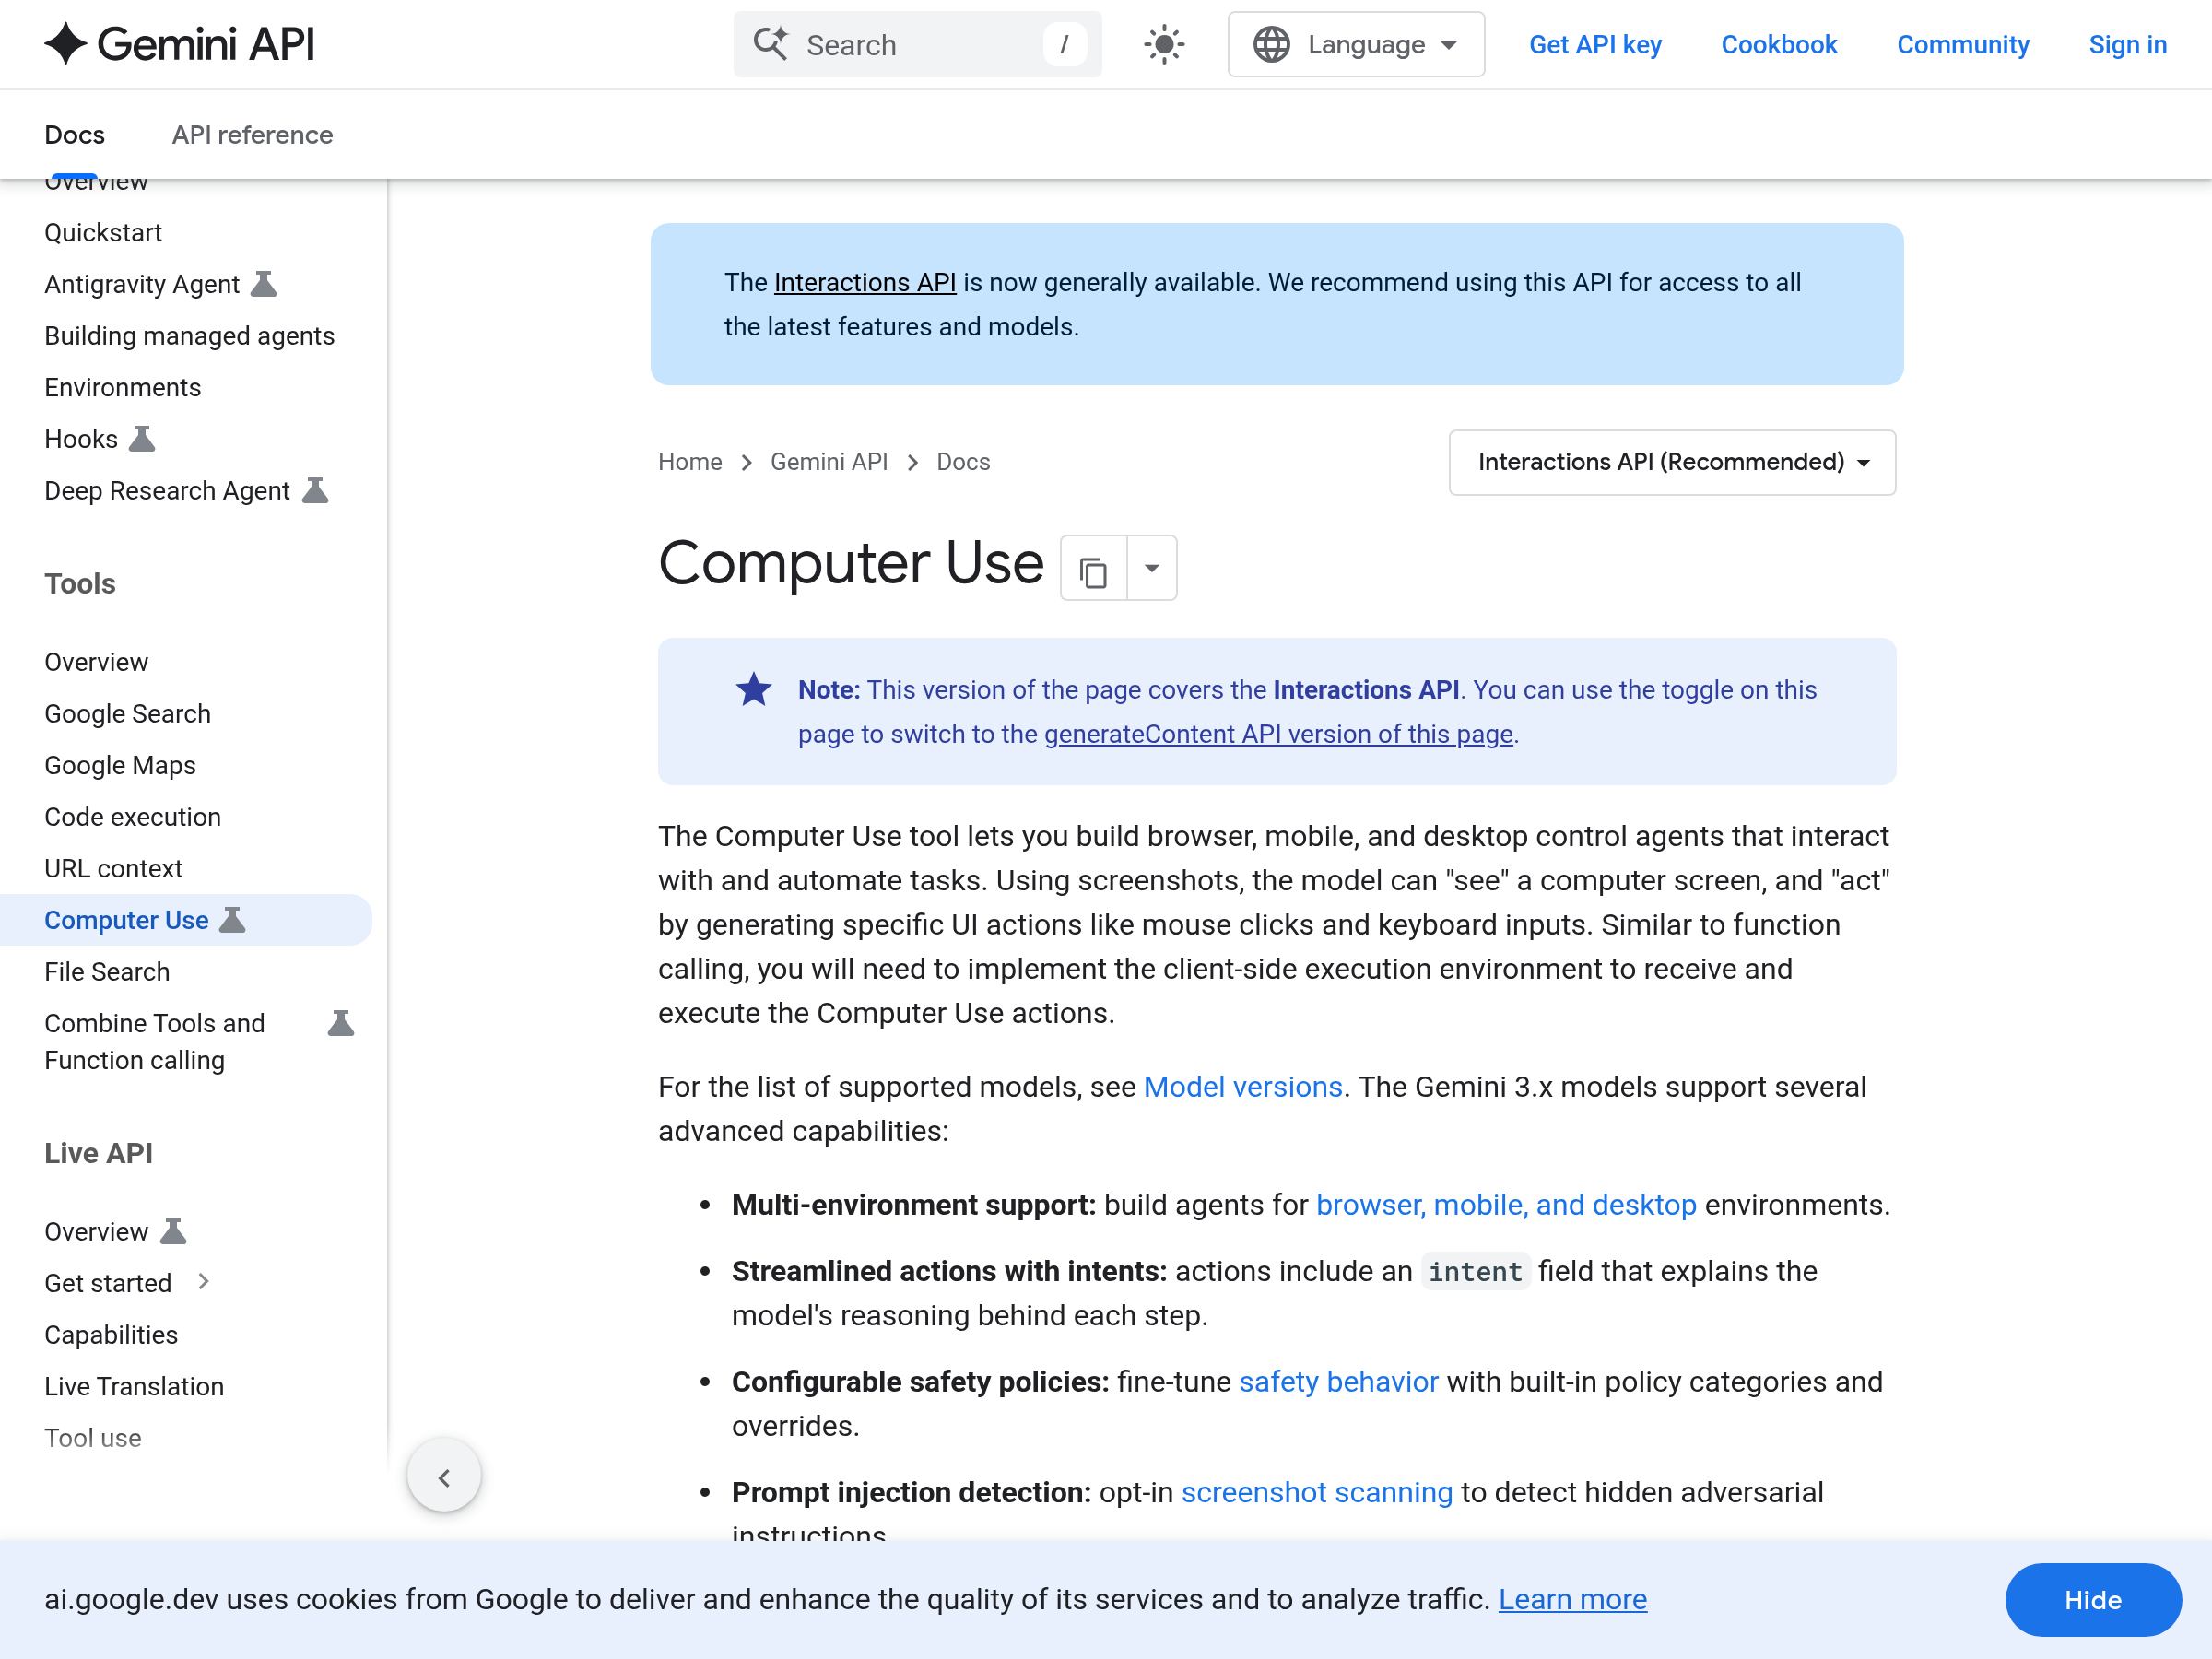The width and height of the screenshot is (2212, 1659).
Task: Open the Language dropdown
Action: 1355,44
